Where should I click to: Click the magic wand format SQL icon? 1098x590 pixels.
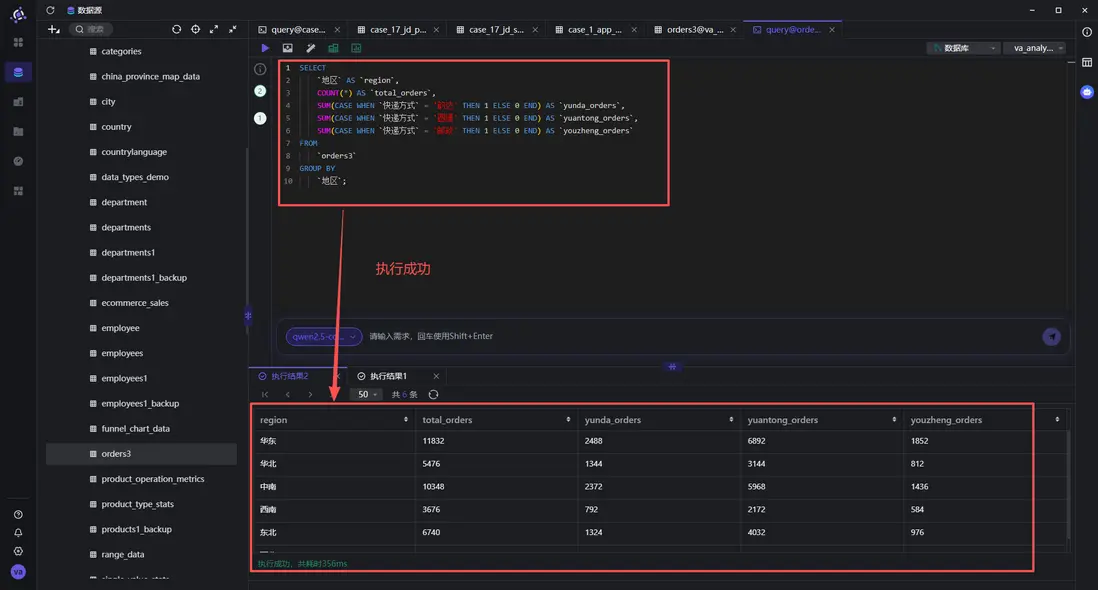[x=310, y=48]
